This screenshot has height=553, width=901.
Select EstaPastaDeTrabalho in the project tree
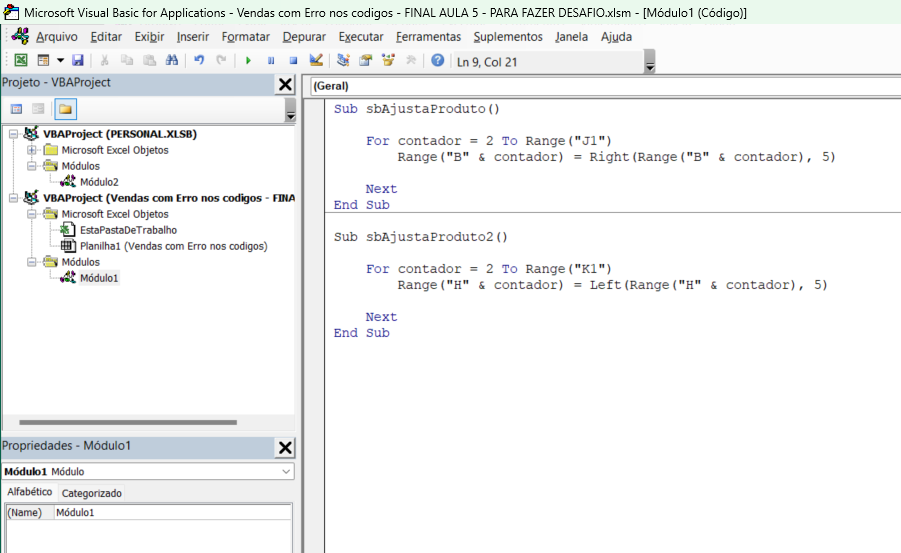tap(128, 230)
